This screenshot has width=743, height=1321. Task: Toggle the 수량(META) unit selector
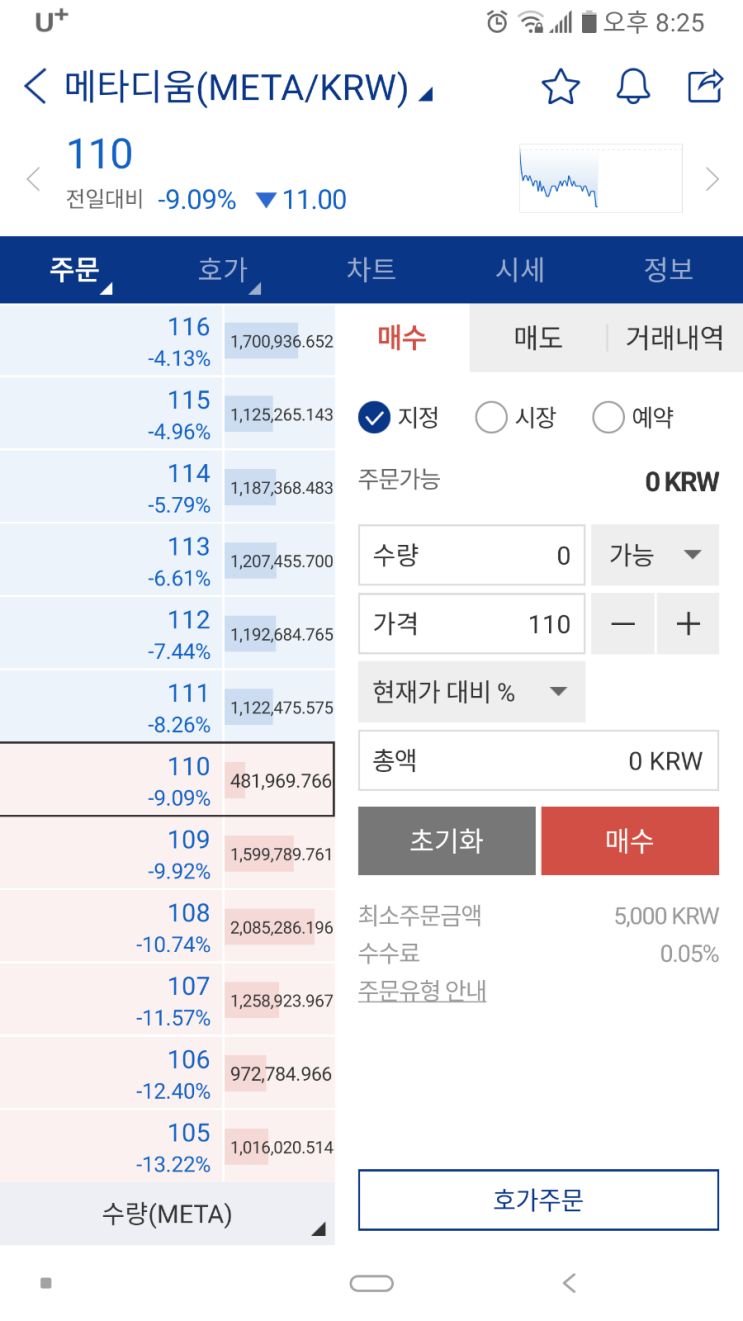167,1214
